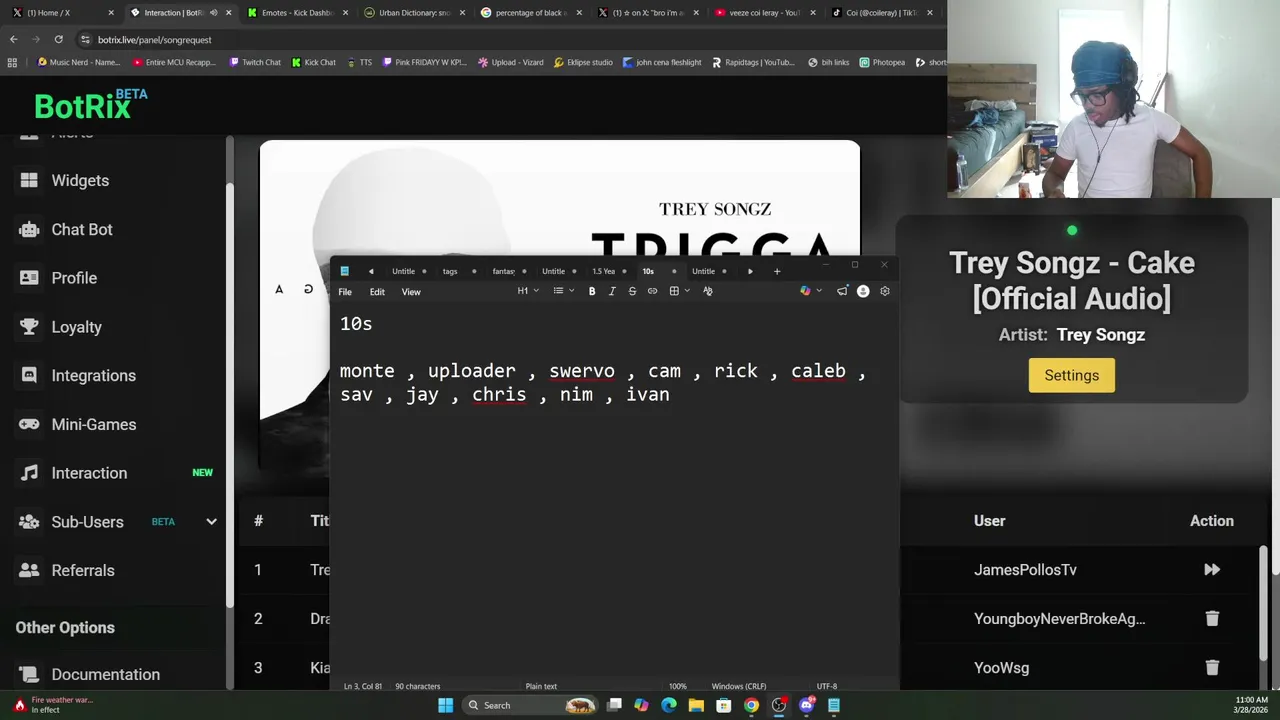Click clear formatting icon in Notepad
The height and width of the screenshot is (720, 1280).
point(708,291)
